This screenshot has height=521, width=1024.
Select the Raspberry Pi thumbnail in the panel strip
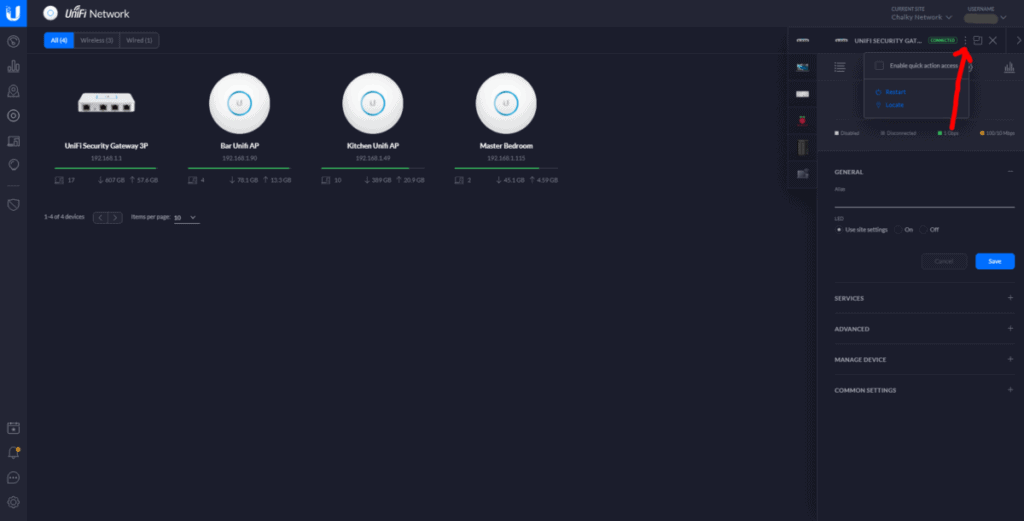(x=803, y=120)
